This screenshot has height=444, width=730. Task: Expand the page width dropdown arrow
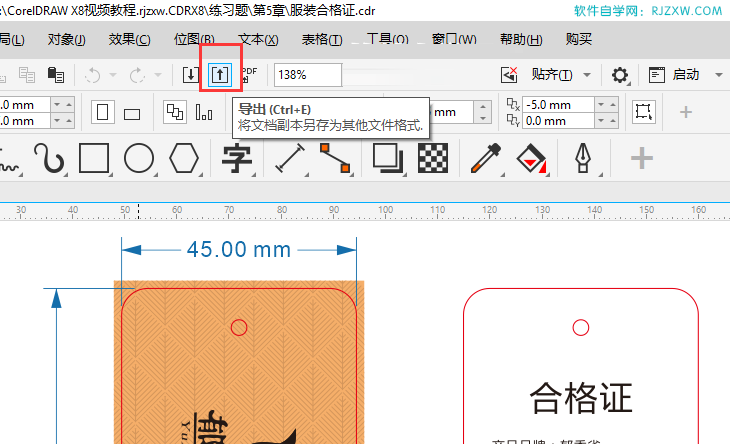[x=57, y=105]
